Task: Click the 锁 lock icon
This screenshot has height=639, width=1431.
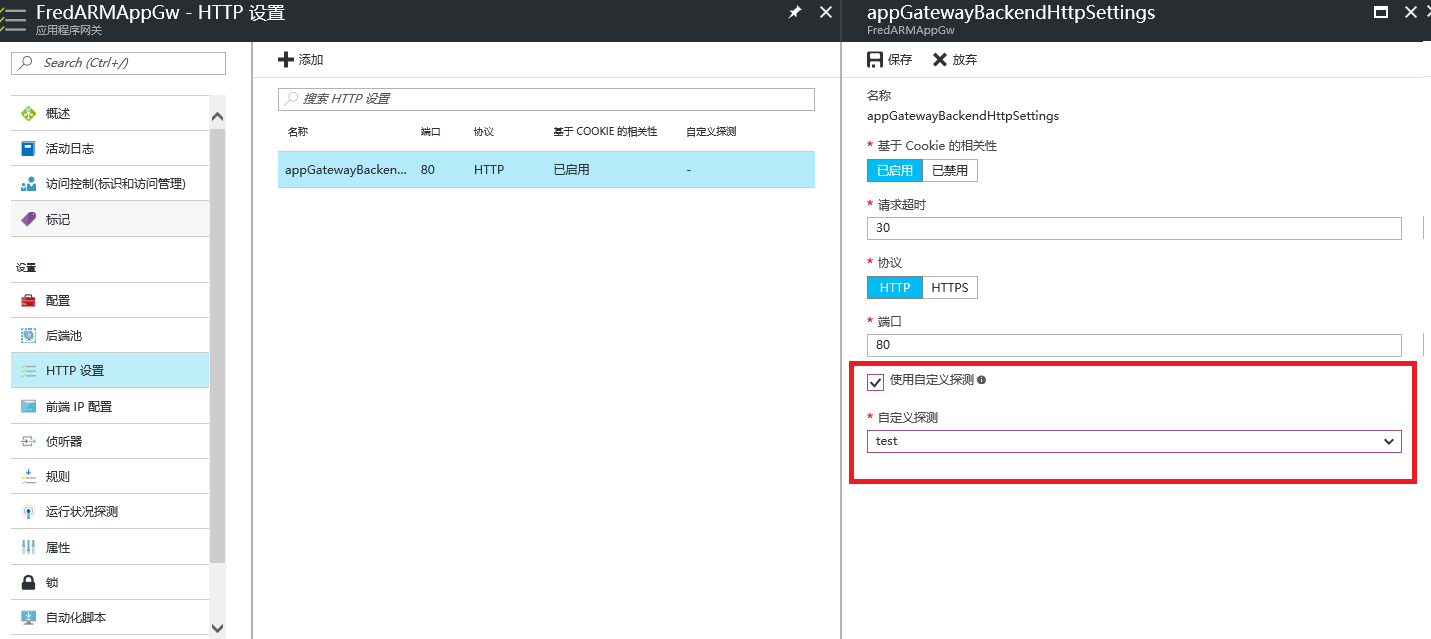Action: 28,582
